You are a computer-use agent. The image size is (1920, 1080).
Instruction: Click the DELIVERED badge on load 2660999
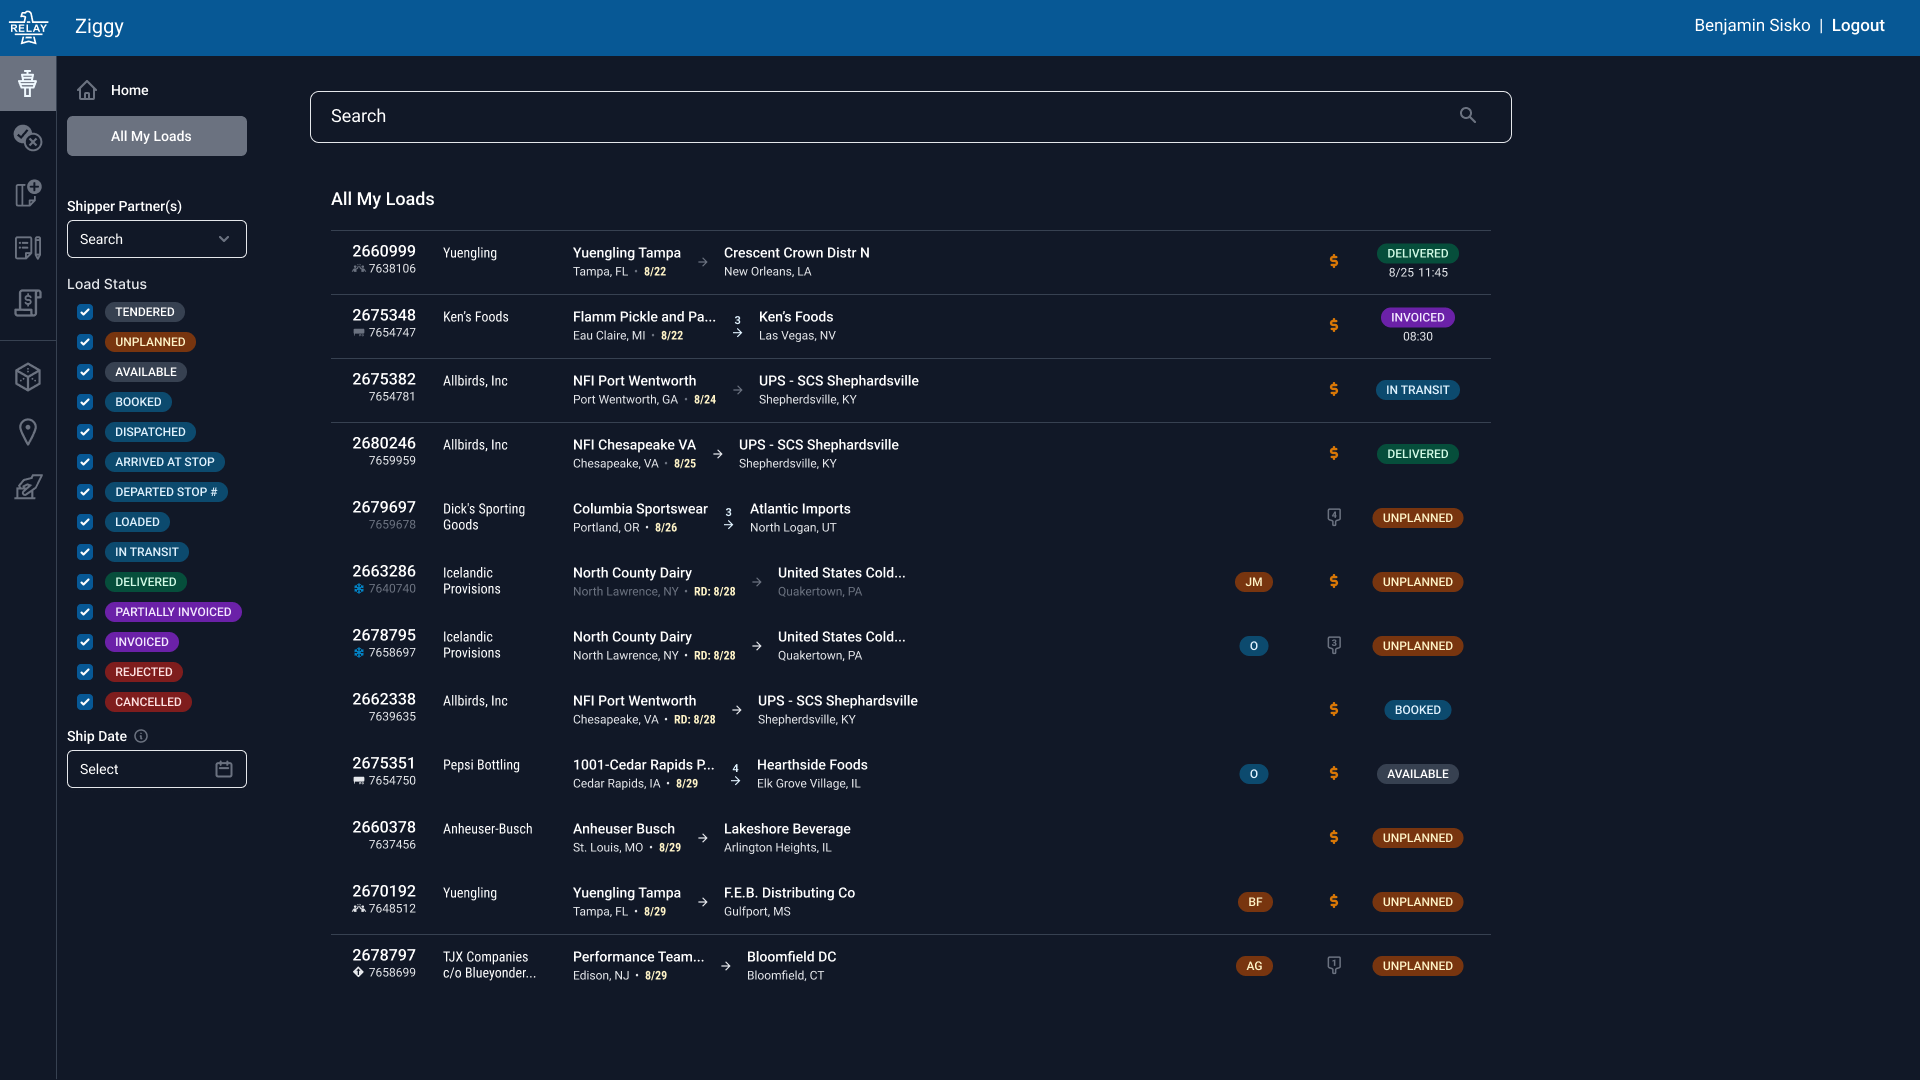(1417, 253)
